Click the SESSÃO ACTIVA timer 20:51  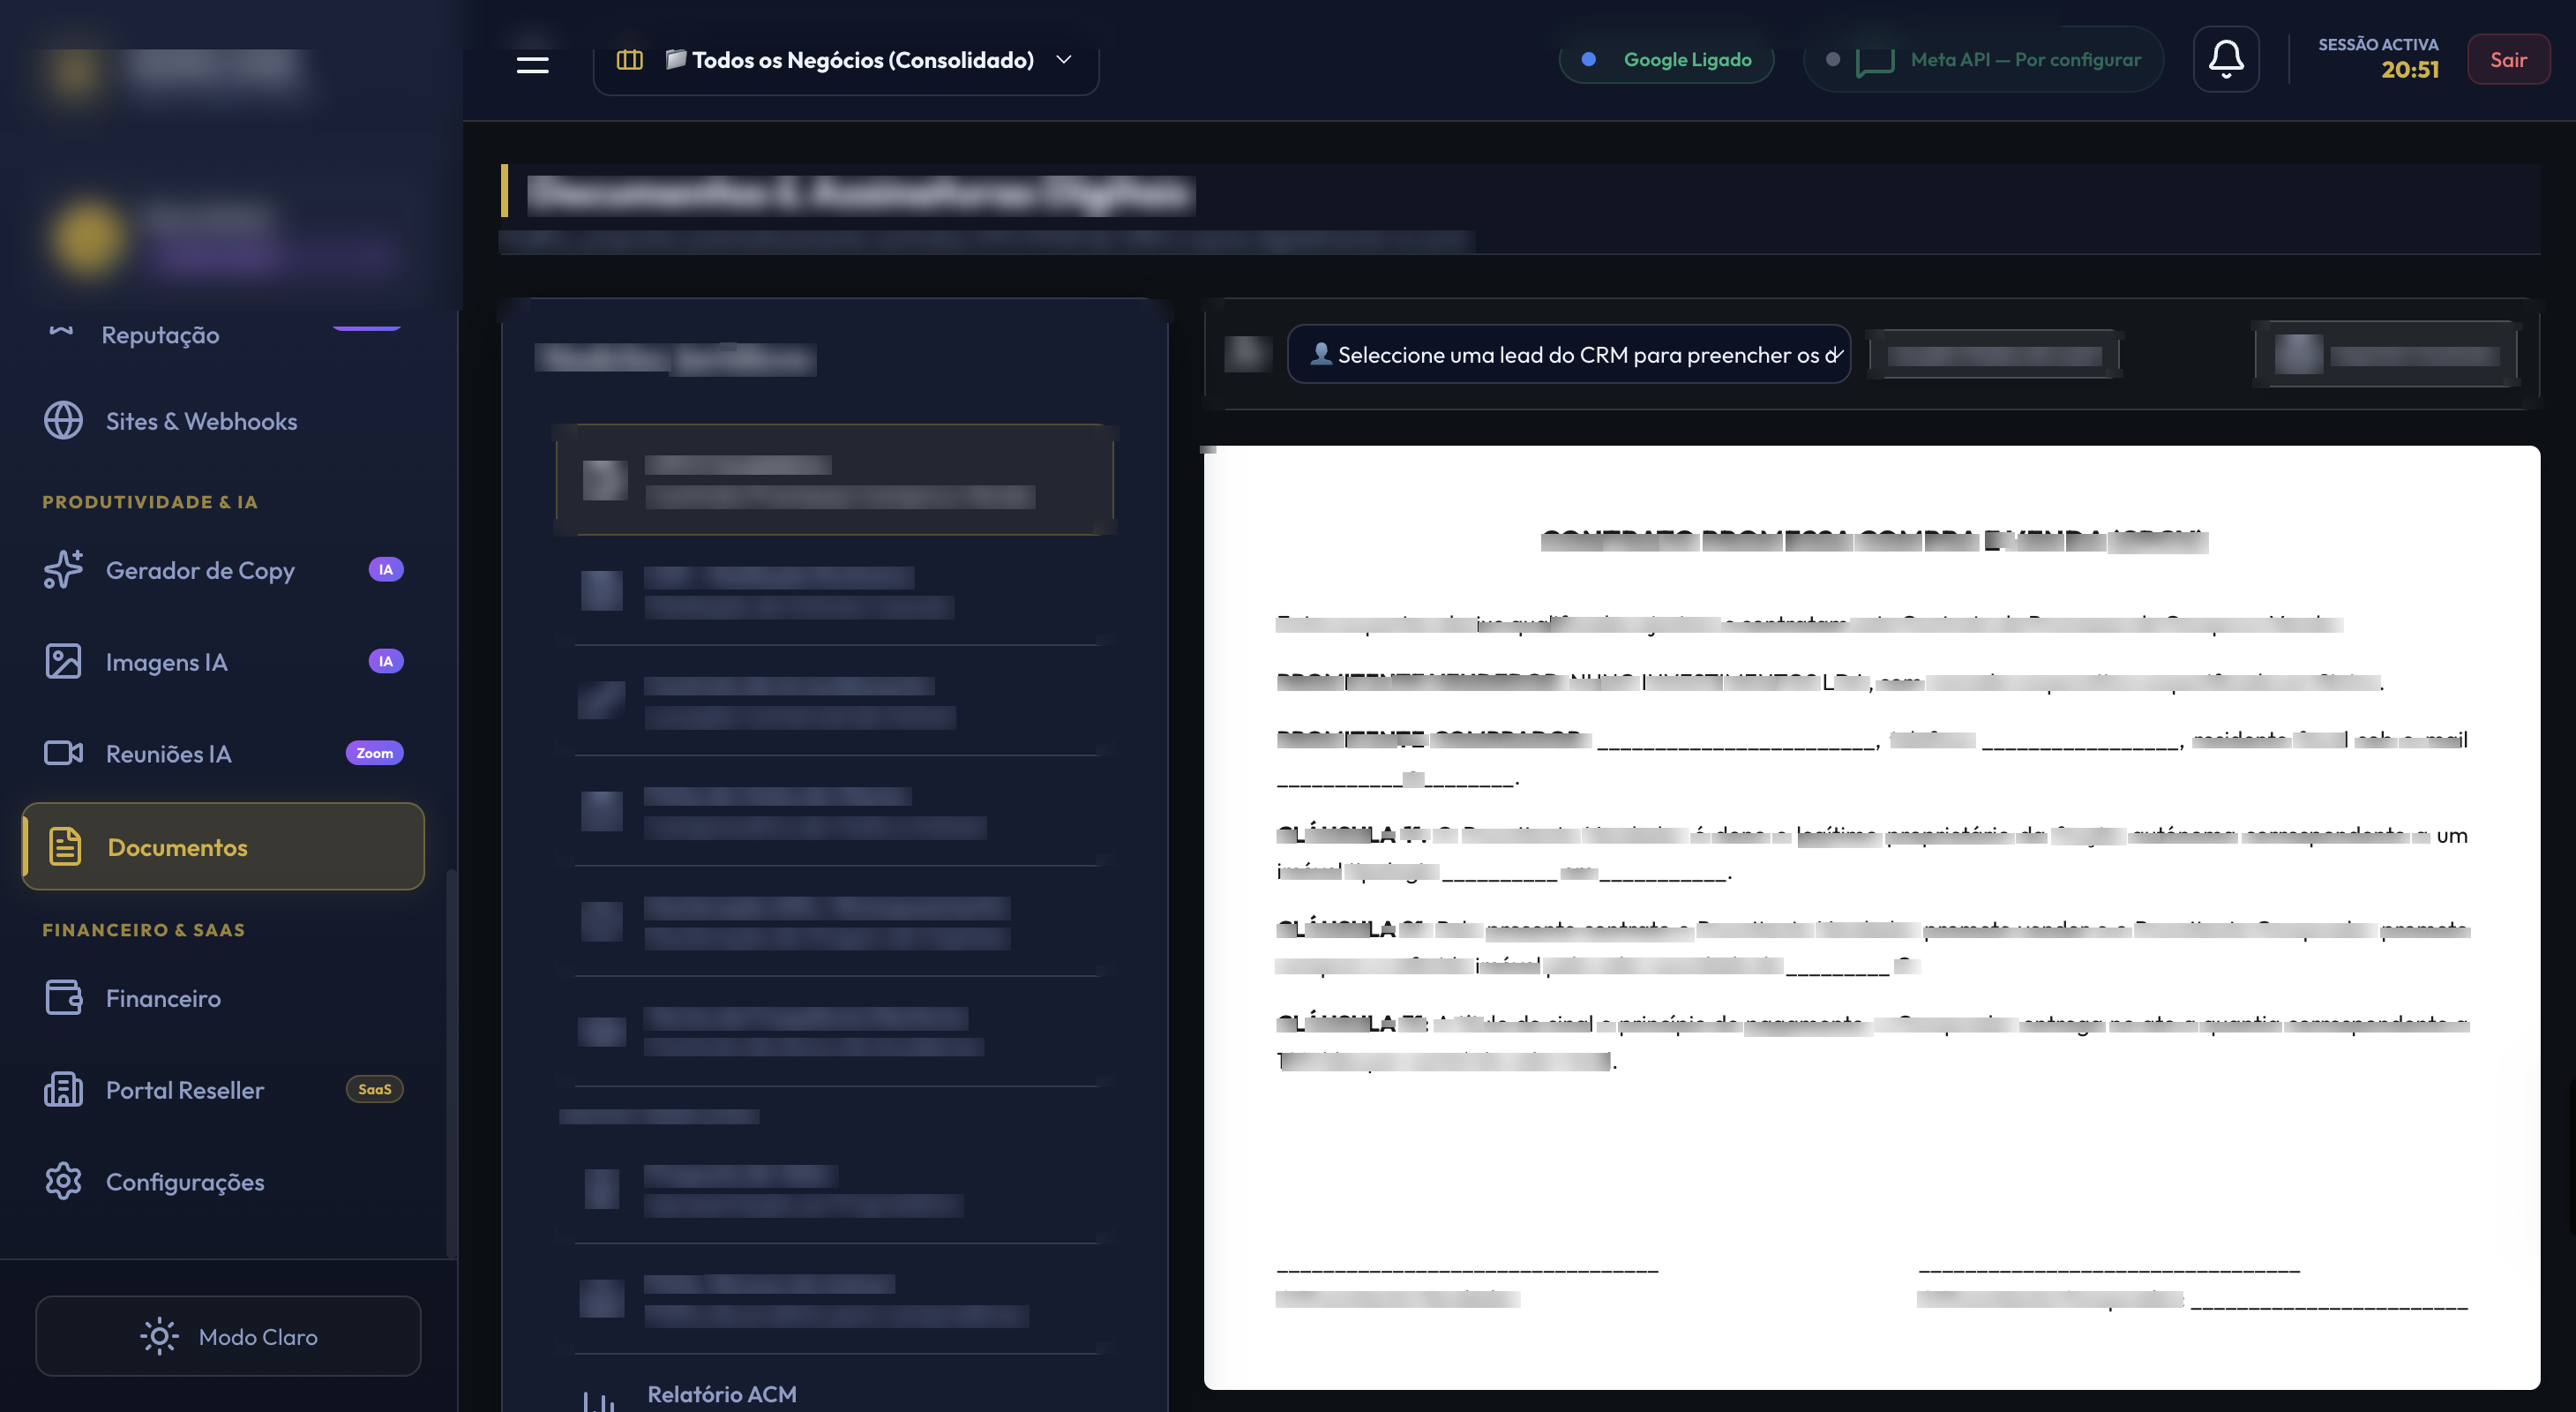tap(2409, 70)
